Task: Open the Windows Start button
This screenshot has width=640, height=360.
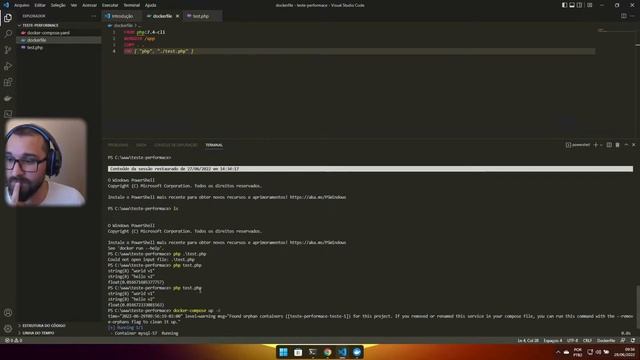Action: (283, 352)
